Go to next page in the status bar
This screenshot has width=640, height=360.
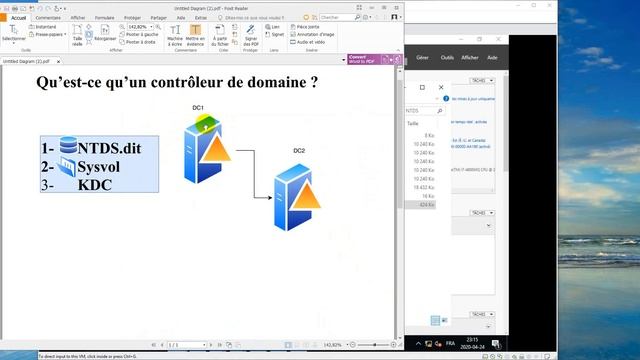coord(211,345)
